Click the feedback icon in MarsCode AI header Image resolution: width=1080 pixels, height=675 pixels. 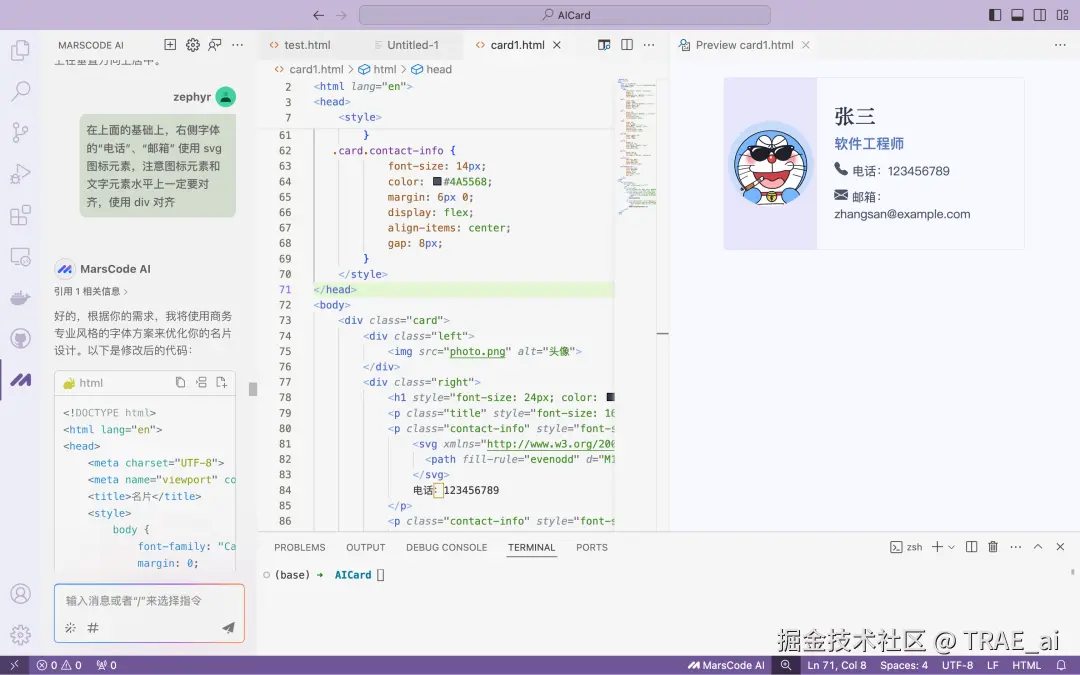[215, 45]
